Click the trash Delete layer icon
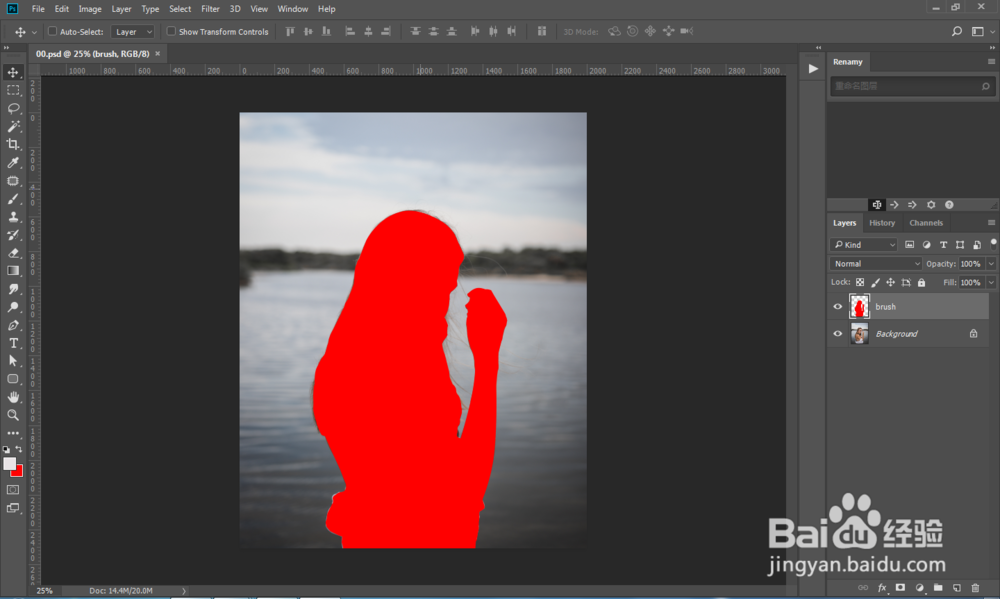Image resolution: width=1000 pixels, height=599 pixels. [975, 588]
